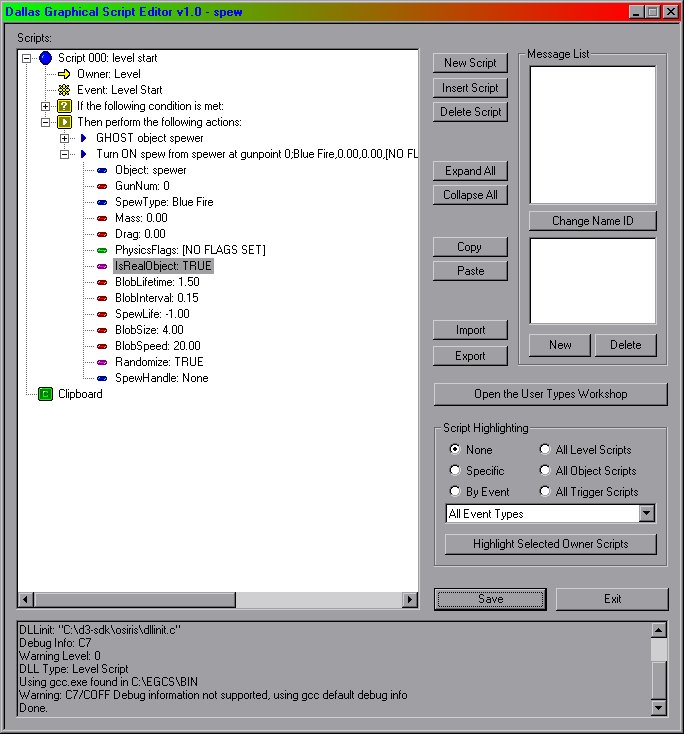This screenshot has height=734, width=684.
Task: Collapse the Script 000 tree node
Action: pyautogui.click(x=27, y=58)
